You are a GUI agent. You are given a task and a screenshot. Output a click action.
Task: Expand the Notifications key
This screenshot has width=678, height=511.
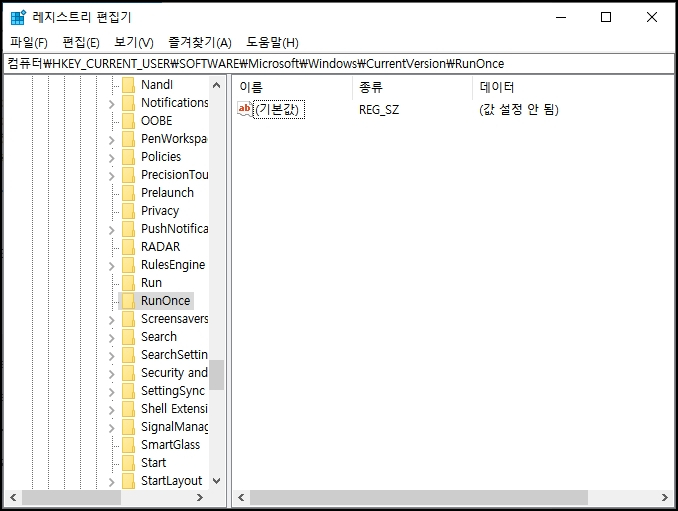(112, 104)
